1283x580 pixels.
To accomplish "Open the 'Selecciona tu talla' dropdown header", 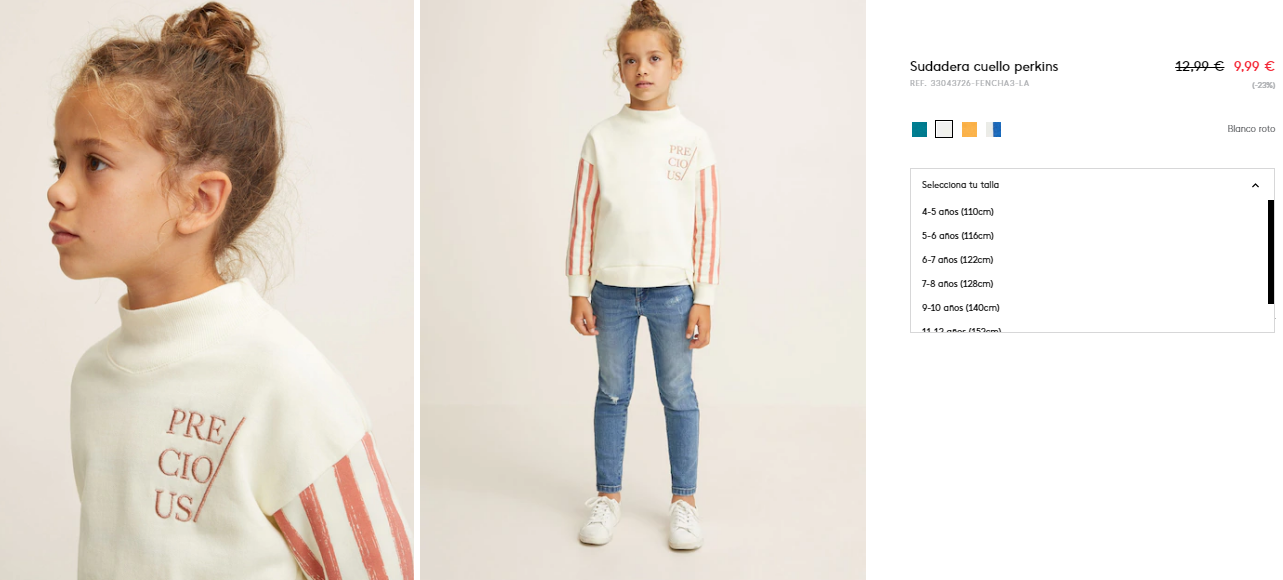I will (1092, 185).
